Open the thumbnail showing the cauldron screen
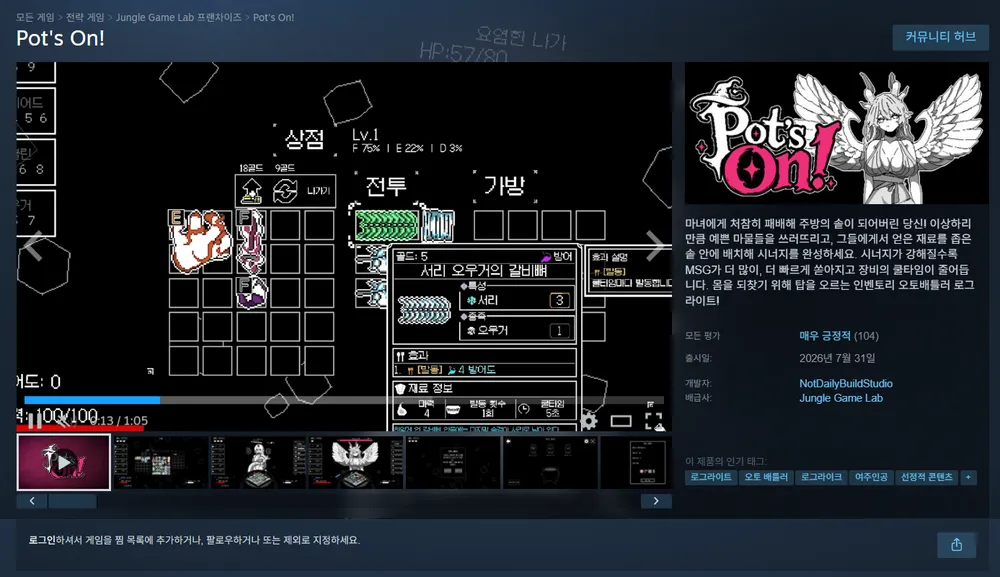 [550, 462]
